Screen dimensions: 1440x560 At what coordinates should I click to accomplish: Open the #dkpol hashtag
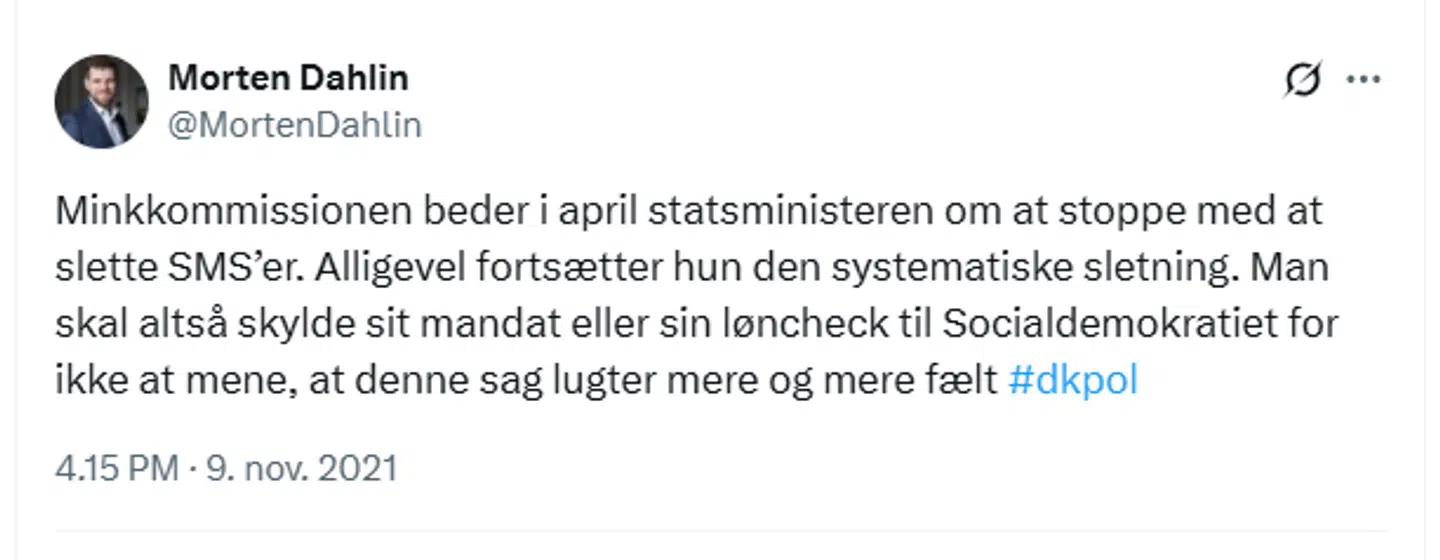coord(1073,382)
